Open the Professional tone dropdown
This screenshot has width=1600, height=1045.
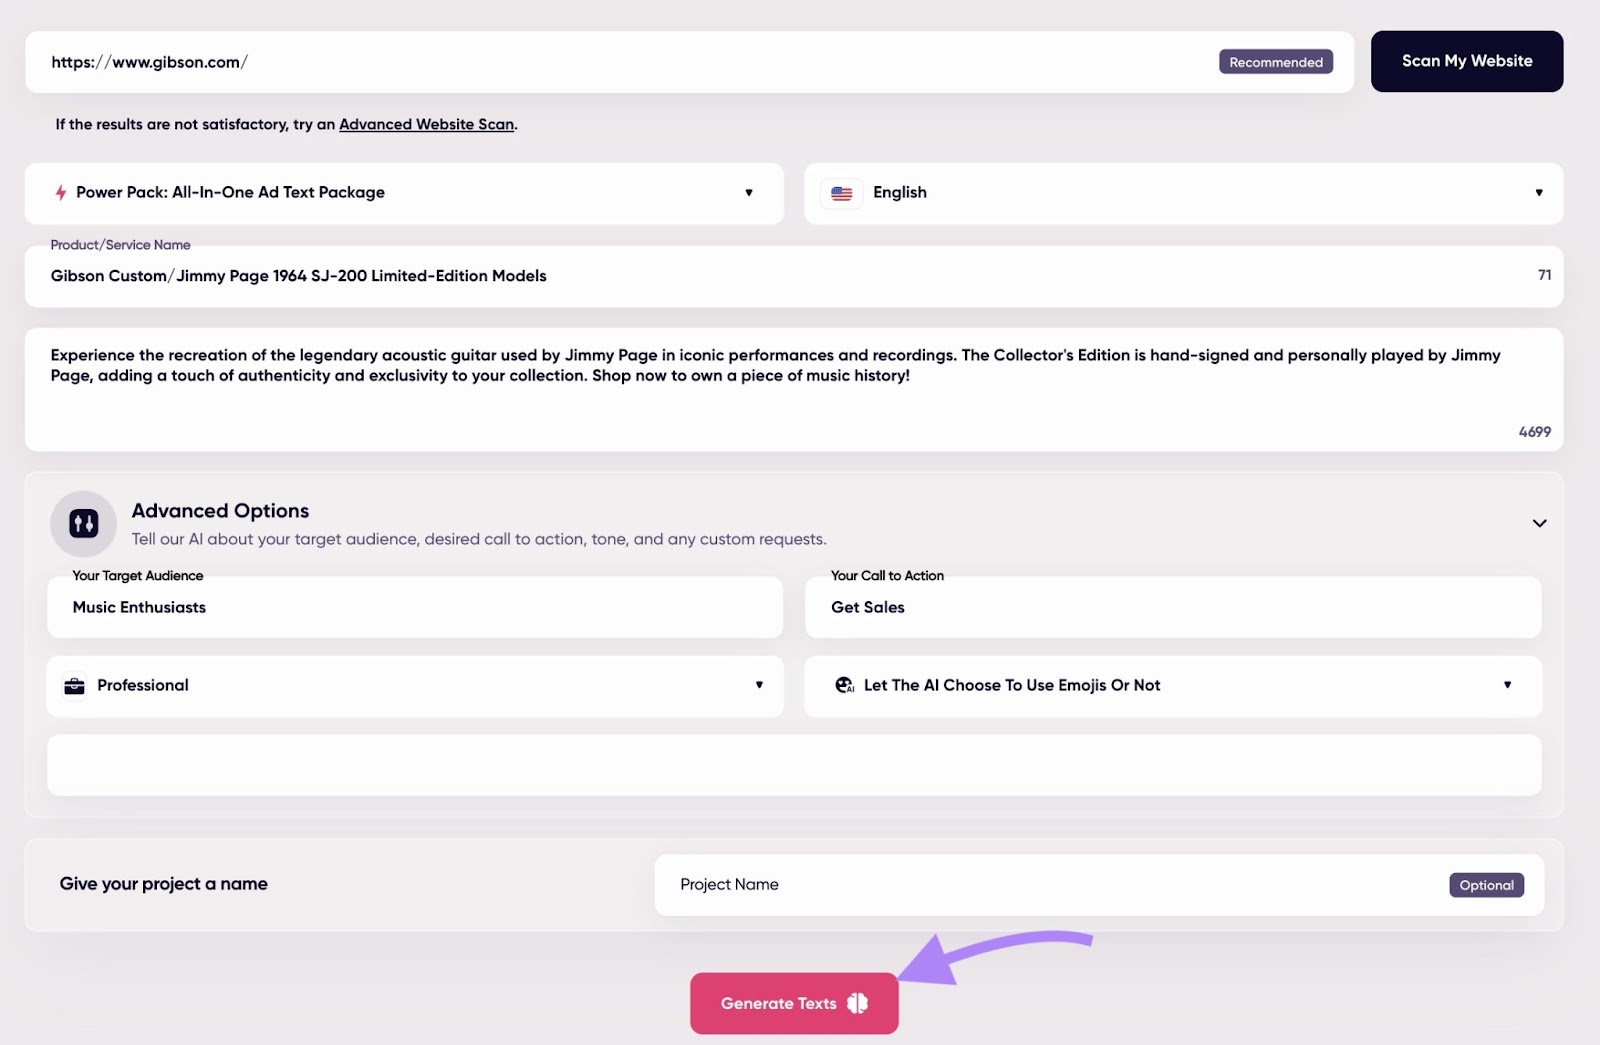click(759, 686)
